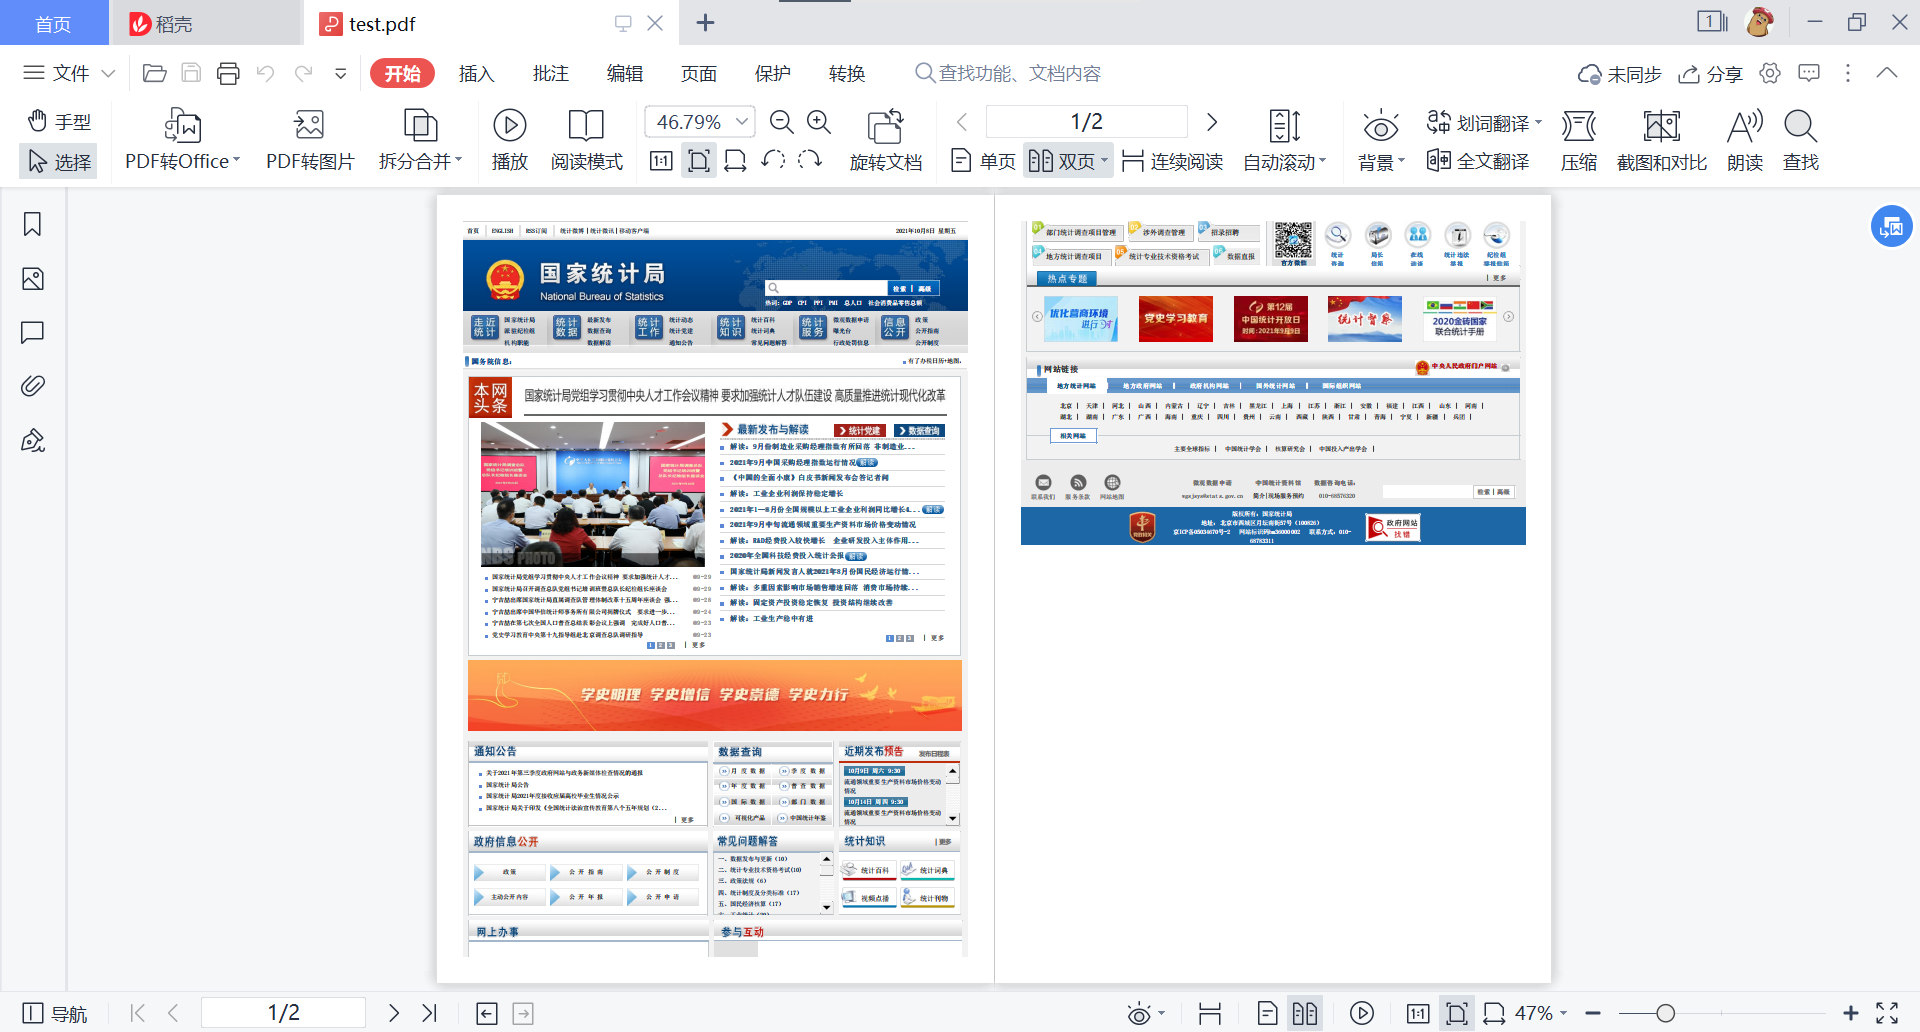Open the 稻壳 tab

[205, 23]
